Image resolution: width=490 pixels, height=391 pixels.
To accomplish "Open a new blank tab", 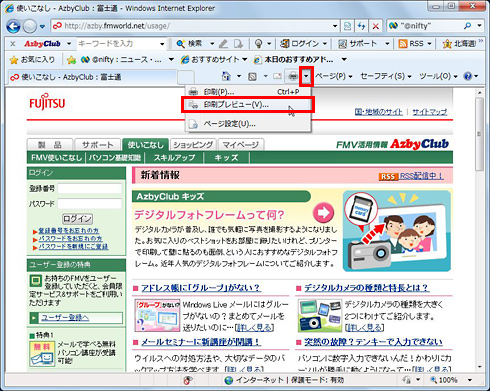I will pyautogui.click(x=186, y=77).
